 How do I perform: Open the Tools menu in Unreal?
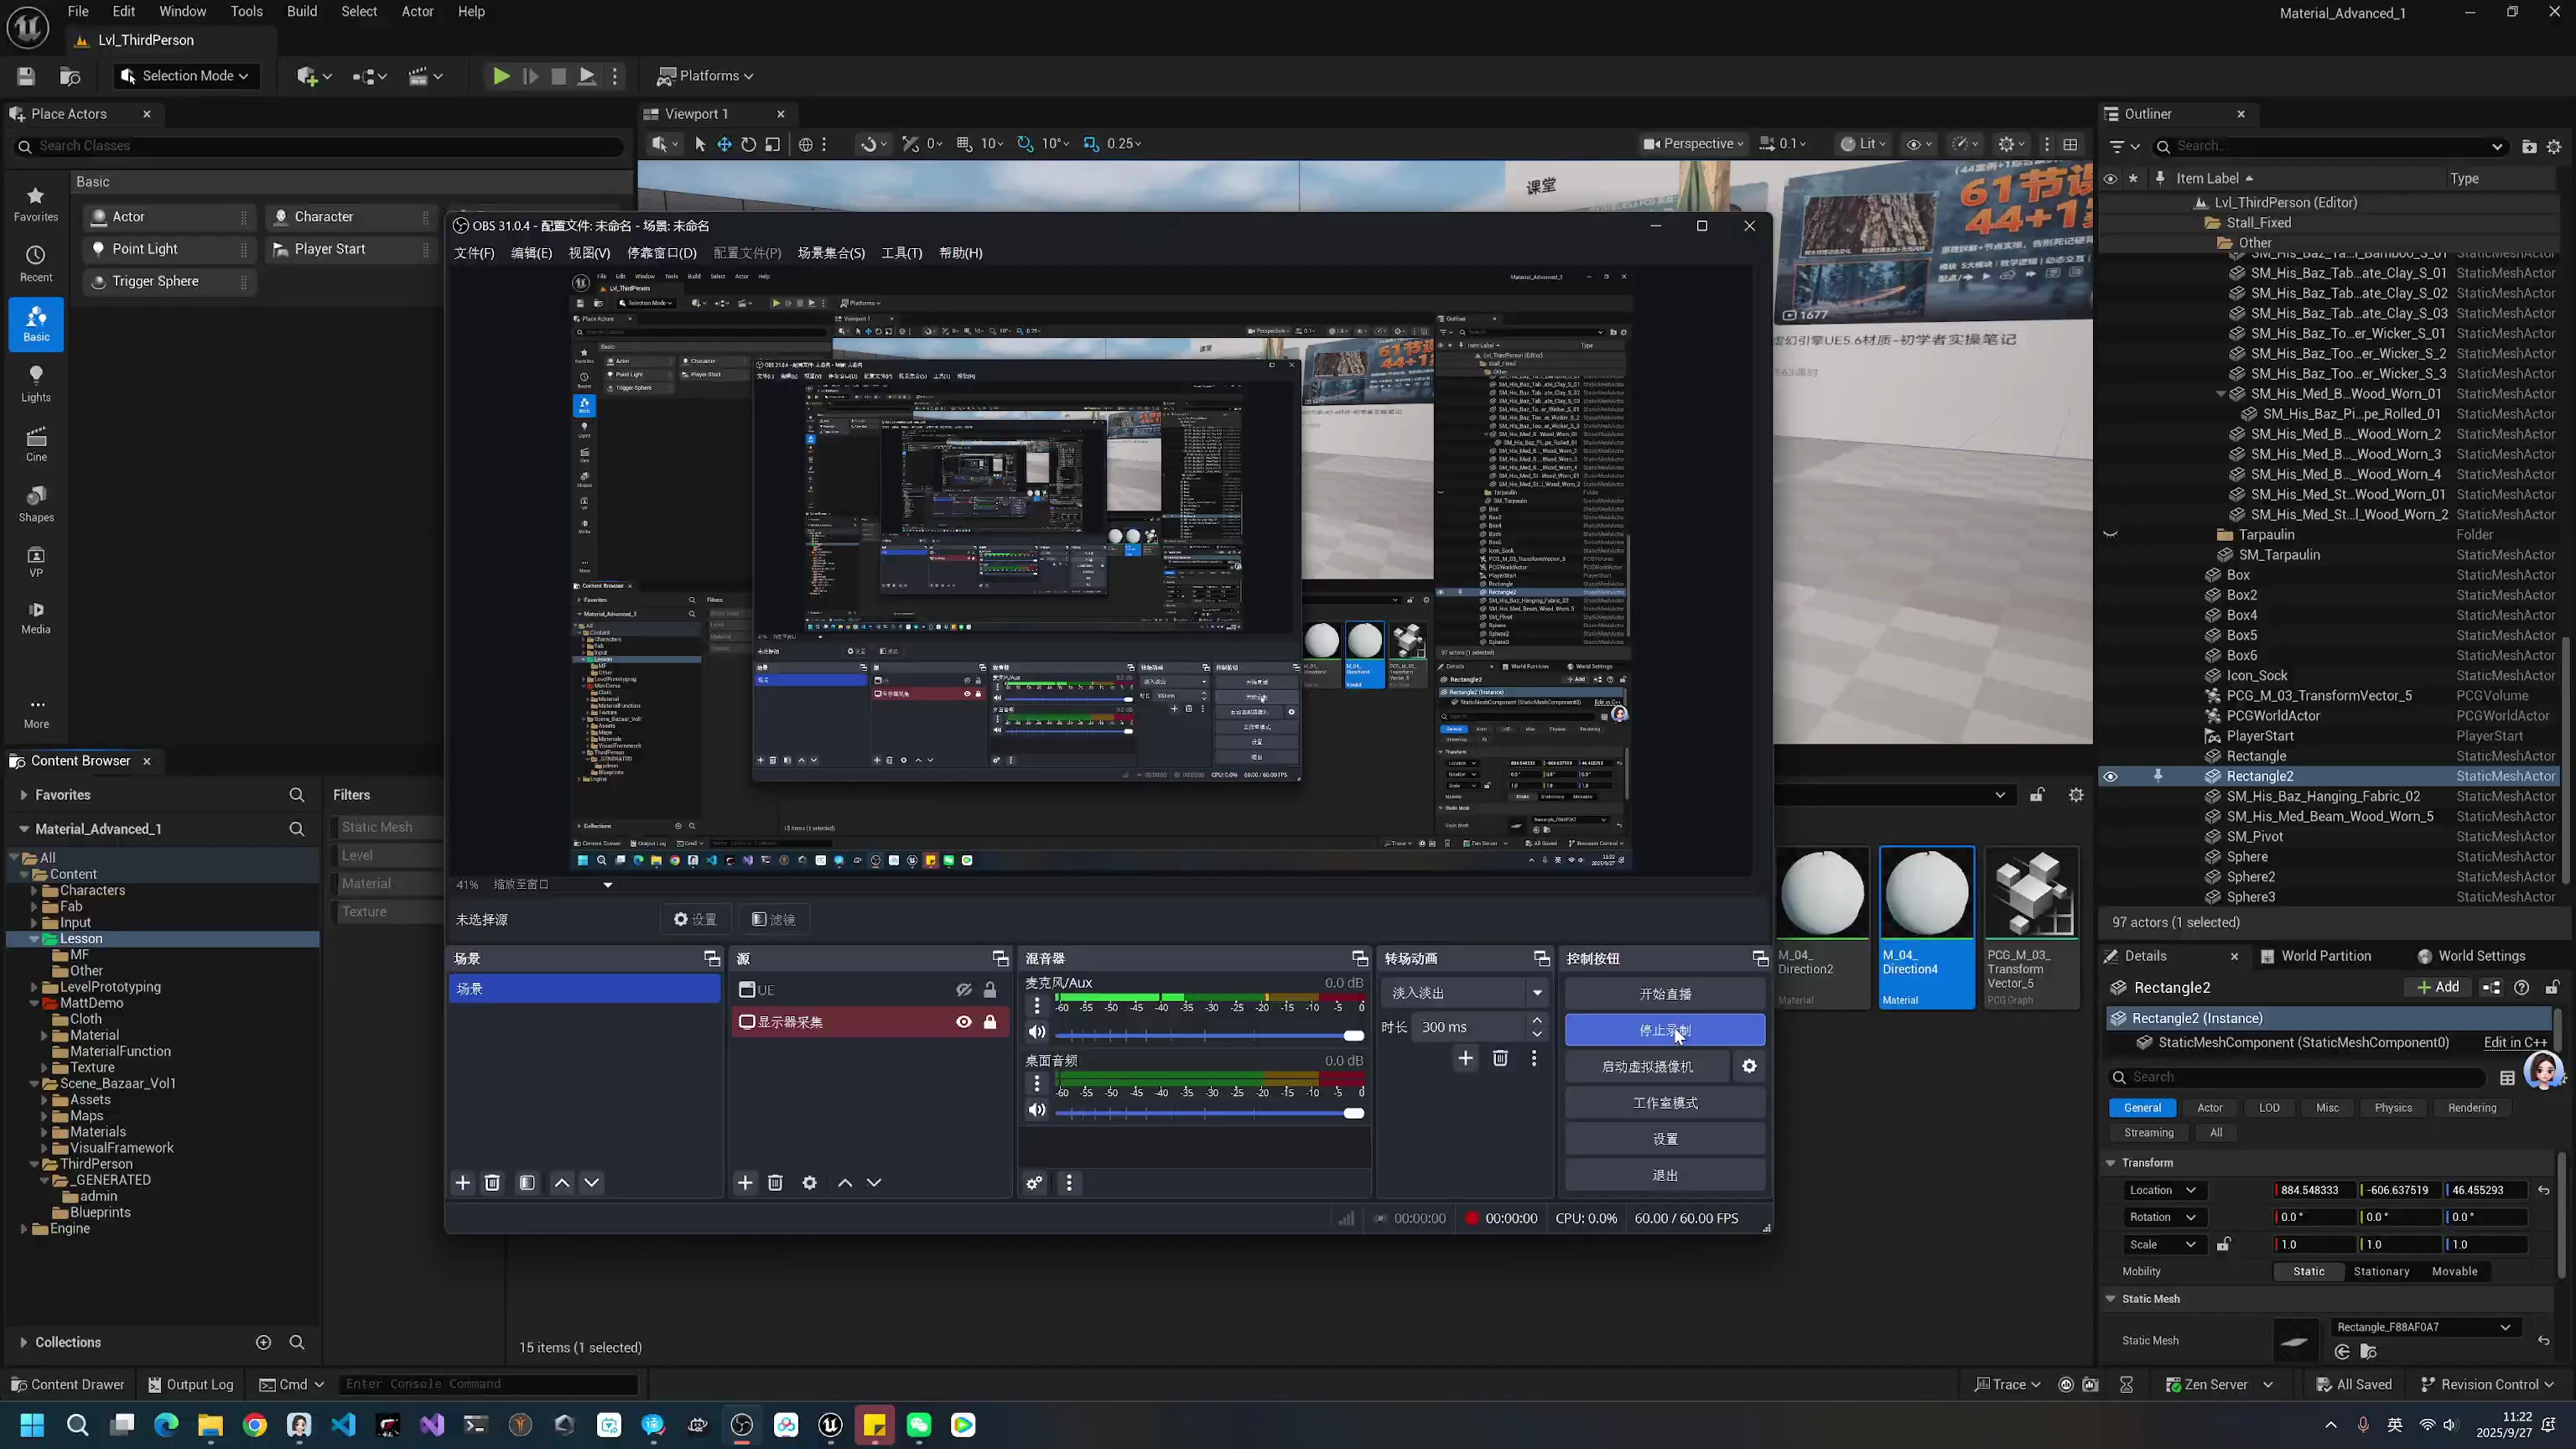(246, 12)
